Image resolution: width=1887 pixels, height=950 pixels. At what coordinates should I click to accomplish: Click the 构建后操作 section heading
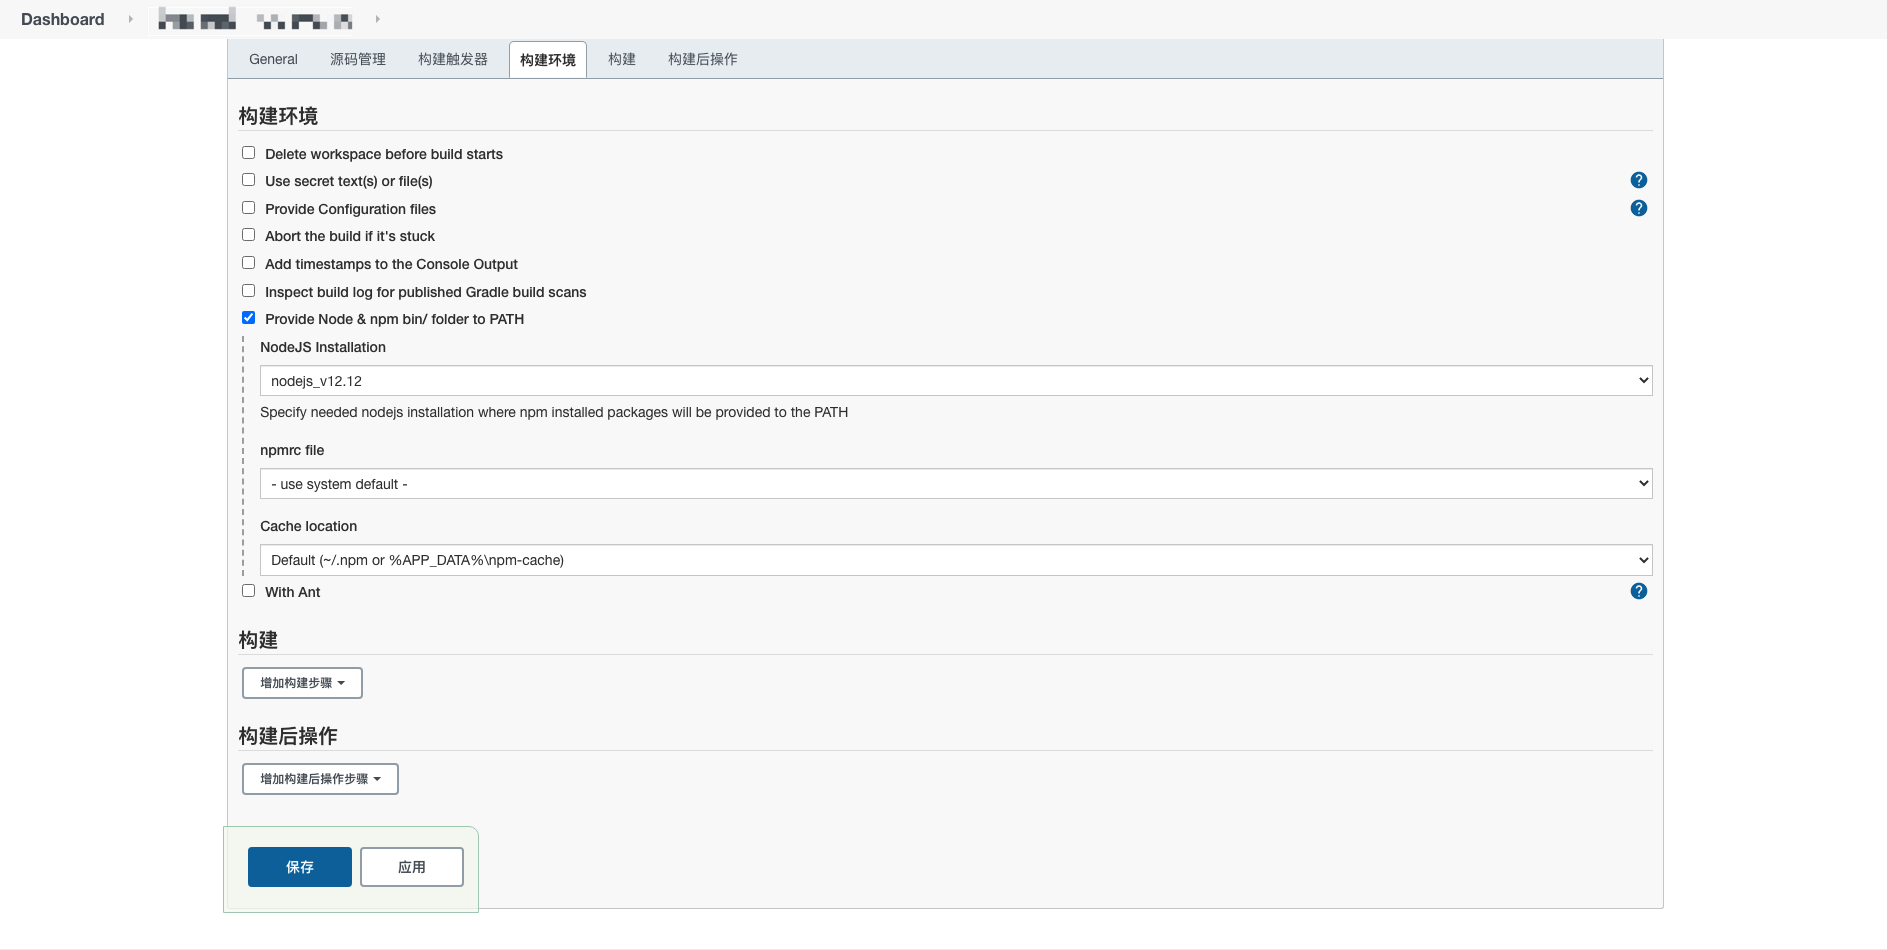[288, 736]
